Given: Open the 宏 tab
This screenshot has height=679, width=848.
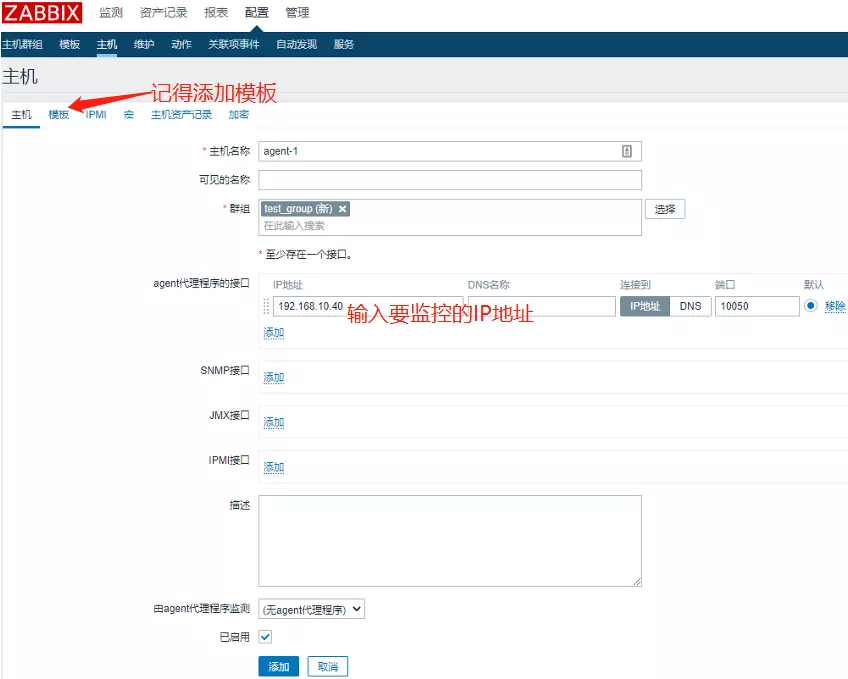Looking at the screenshot, I should coord(129,115).
